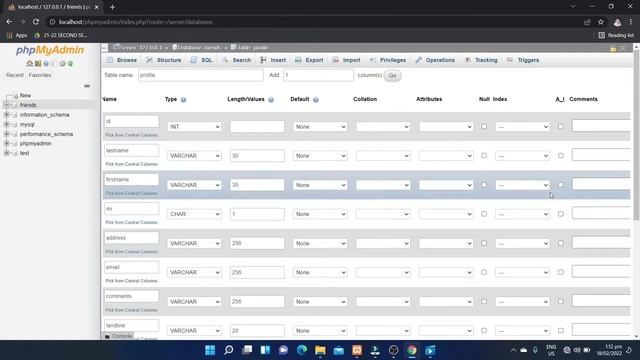Screen dimensions: 640x360
Task: Click the page lock icon at top right
Action: click(x=613, y=49)
